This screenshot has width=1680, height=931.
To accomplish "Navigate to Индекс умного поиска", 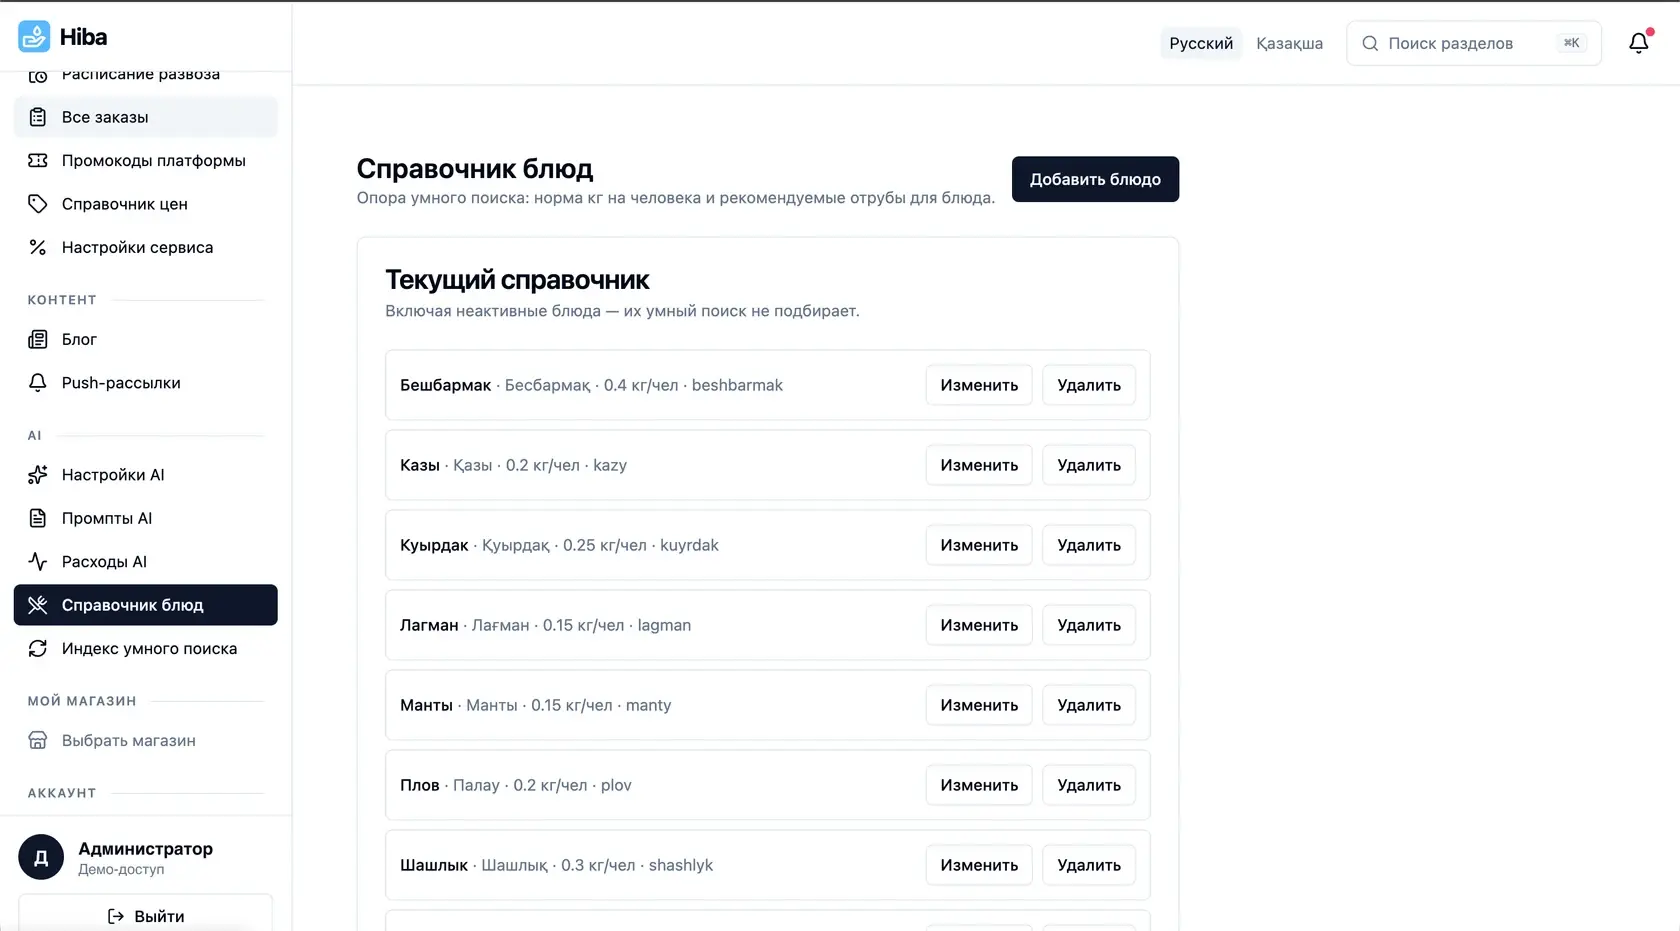I will (146, 648).
